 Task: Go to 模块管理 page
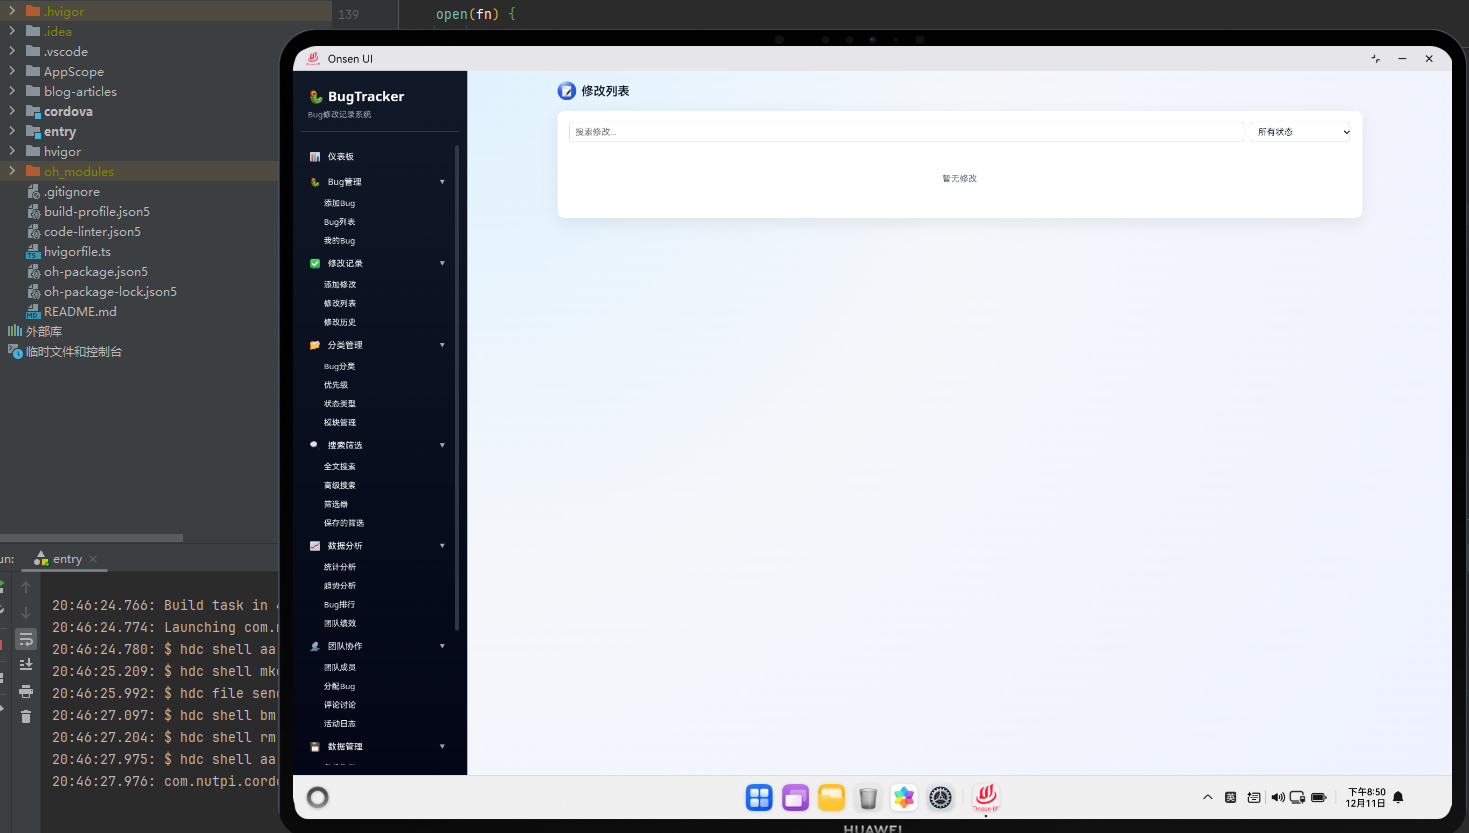point(340,423)
